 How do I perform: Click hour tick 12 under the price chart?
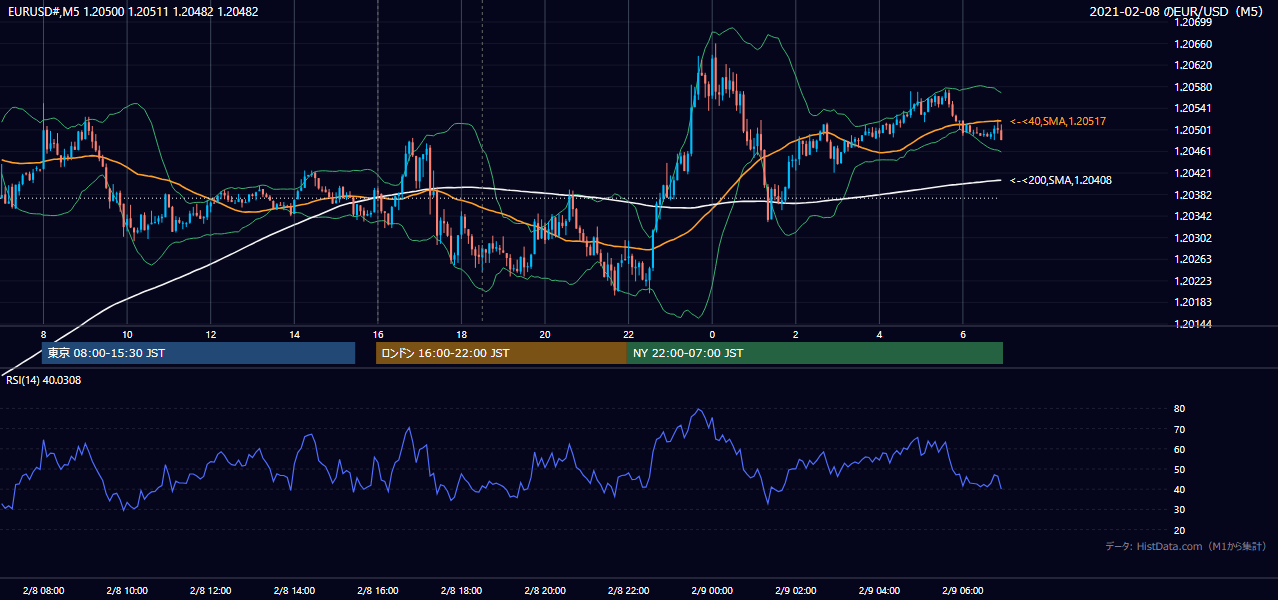point(211,334)
